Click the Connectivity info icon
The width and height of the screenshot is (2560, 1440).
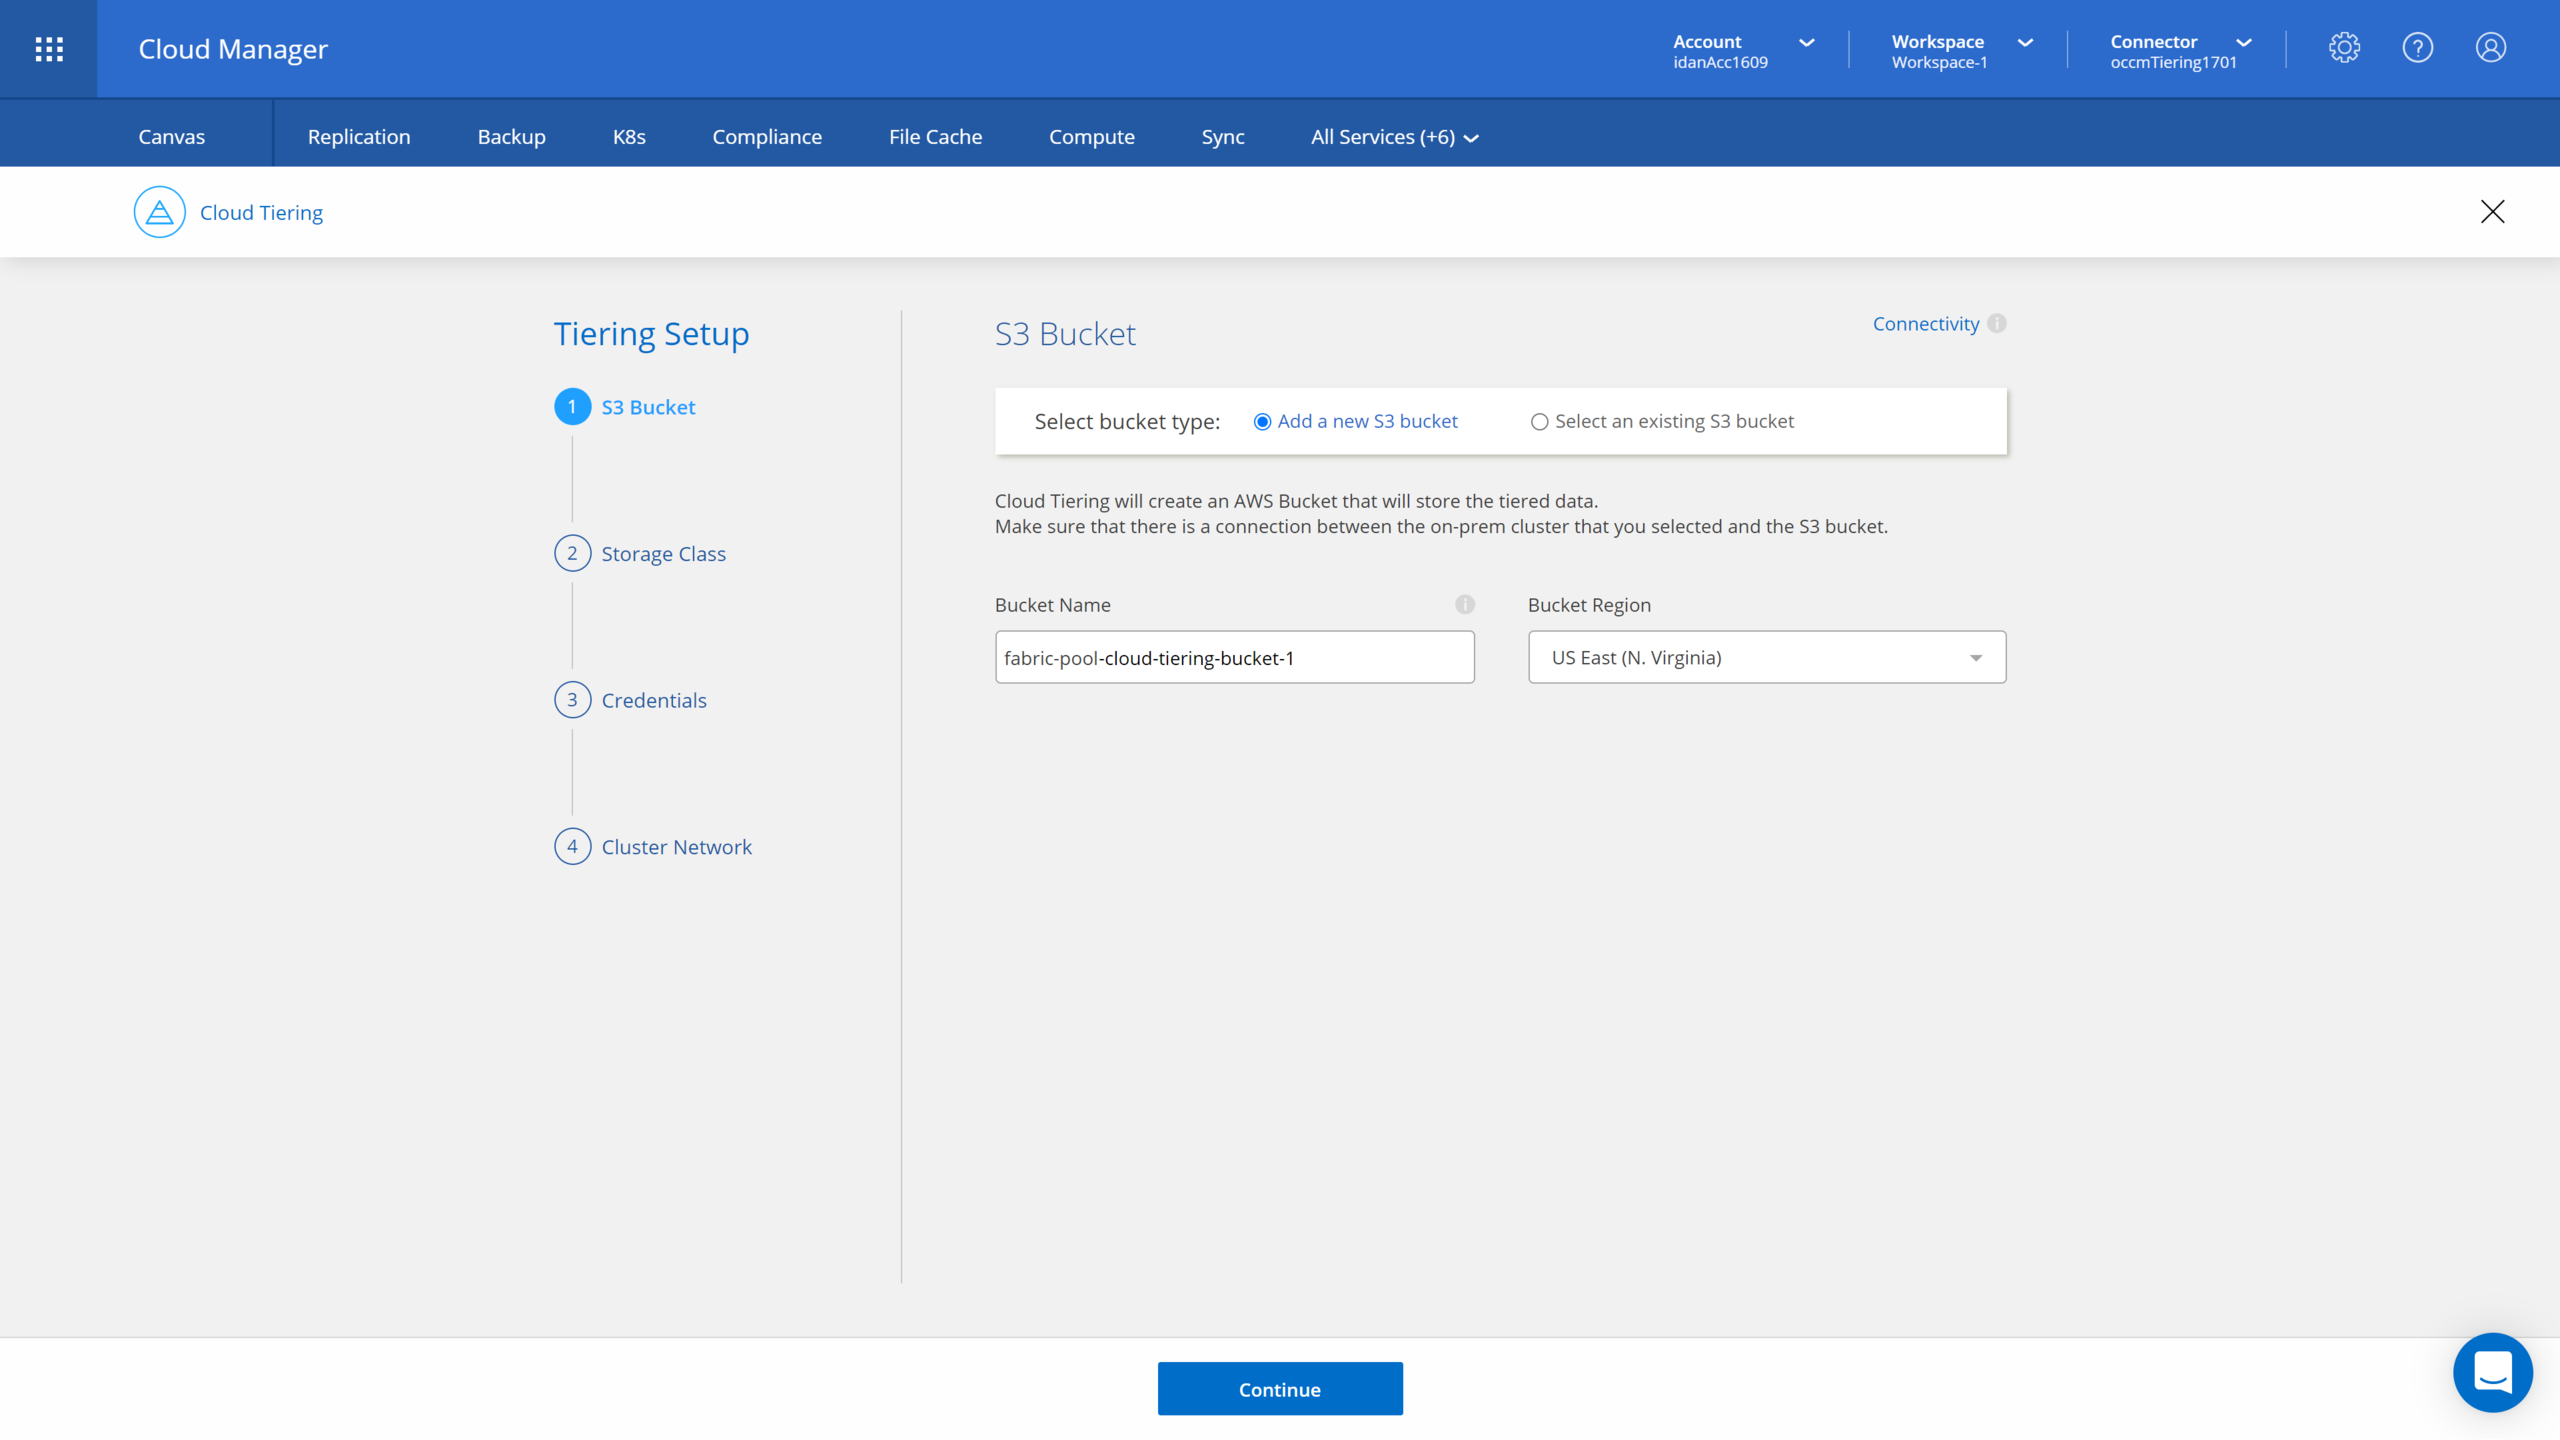(1997, 324)
